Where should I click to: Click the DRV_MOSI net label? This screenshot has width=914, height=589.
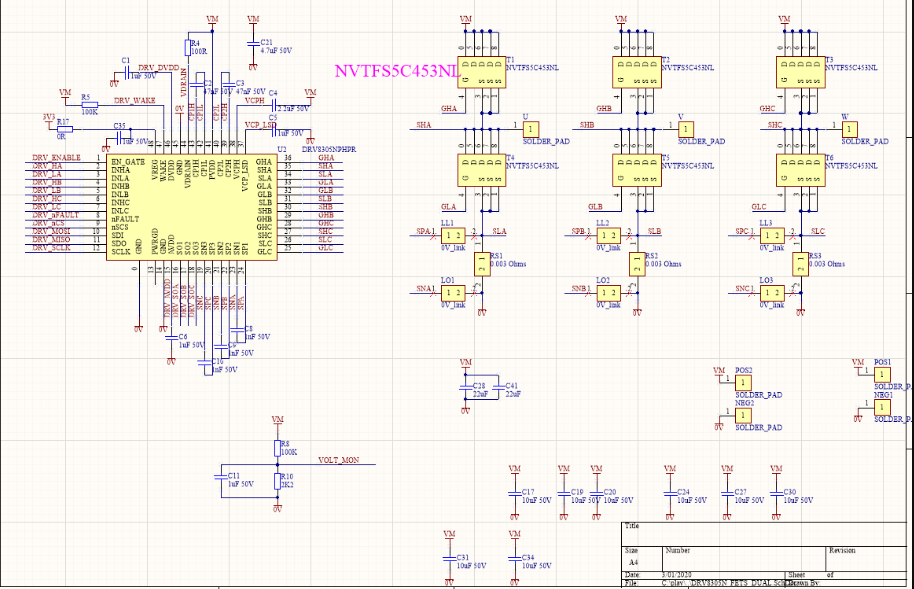51,232
